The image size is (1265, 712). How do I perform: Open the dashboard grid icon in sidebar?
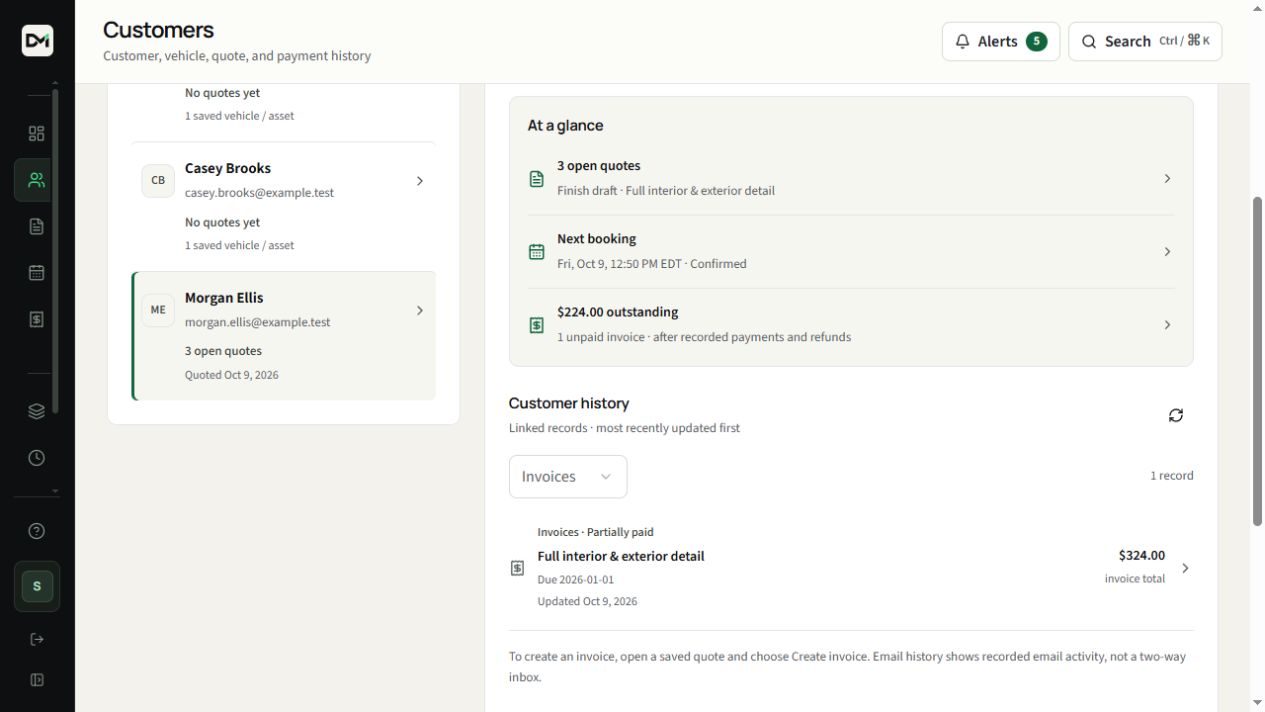(x=37, y=134)
